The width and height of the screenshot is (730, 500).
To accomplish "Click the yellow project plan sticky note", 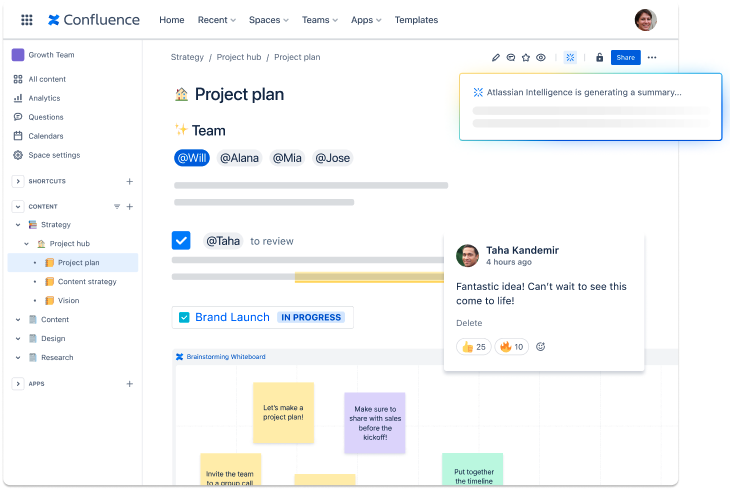I will tap(283, 412).
